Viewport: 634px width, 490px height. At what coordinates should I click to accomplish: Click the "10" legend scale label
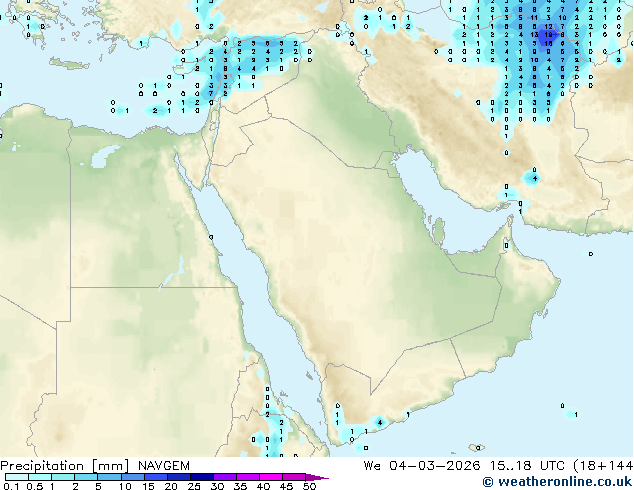[x=125, y=486]
